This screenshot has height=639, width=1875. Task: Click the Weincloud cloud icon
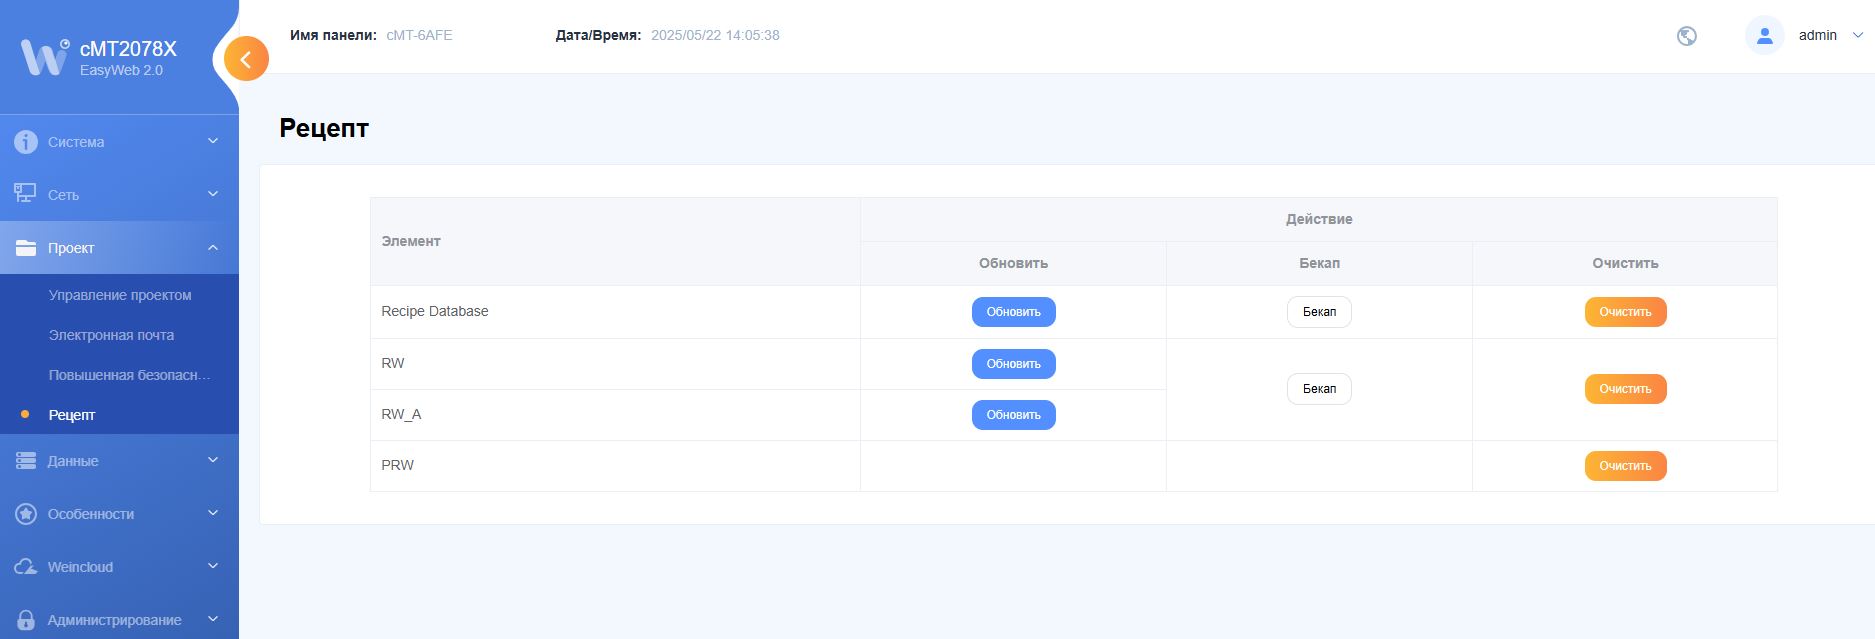(26, 567)
